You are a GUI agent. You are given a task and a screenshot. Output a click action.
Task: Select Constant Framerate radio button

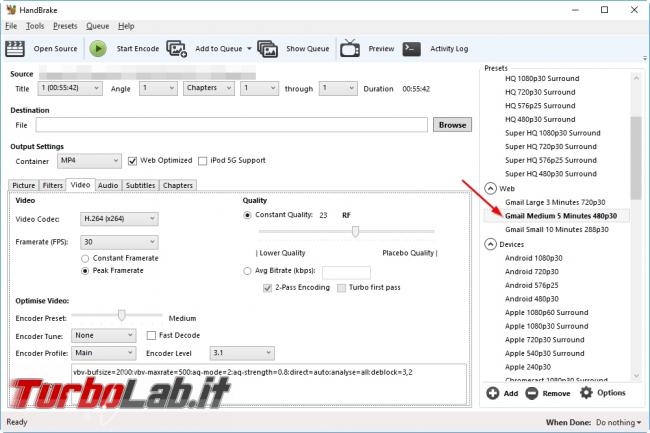85,259
